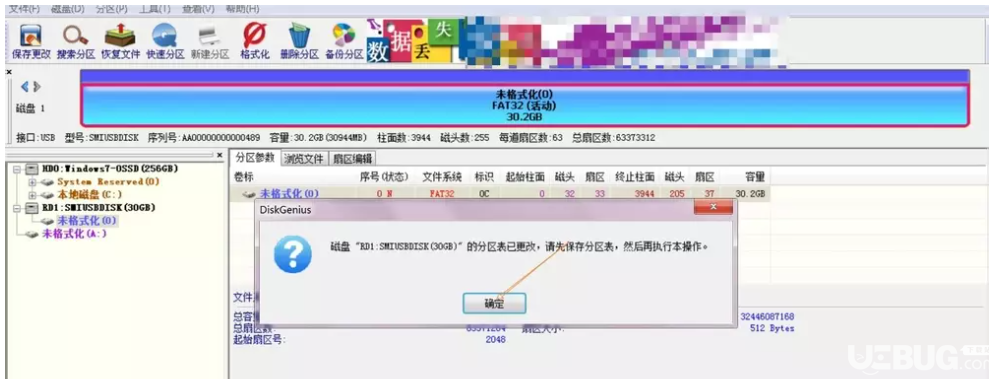This screenshot has width=997, height=379.
Task: Open the 磁盘(D) menu
Action: pyautogui.click(x=67, y=9)
